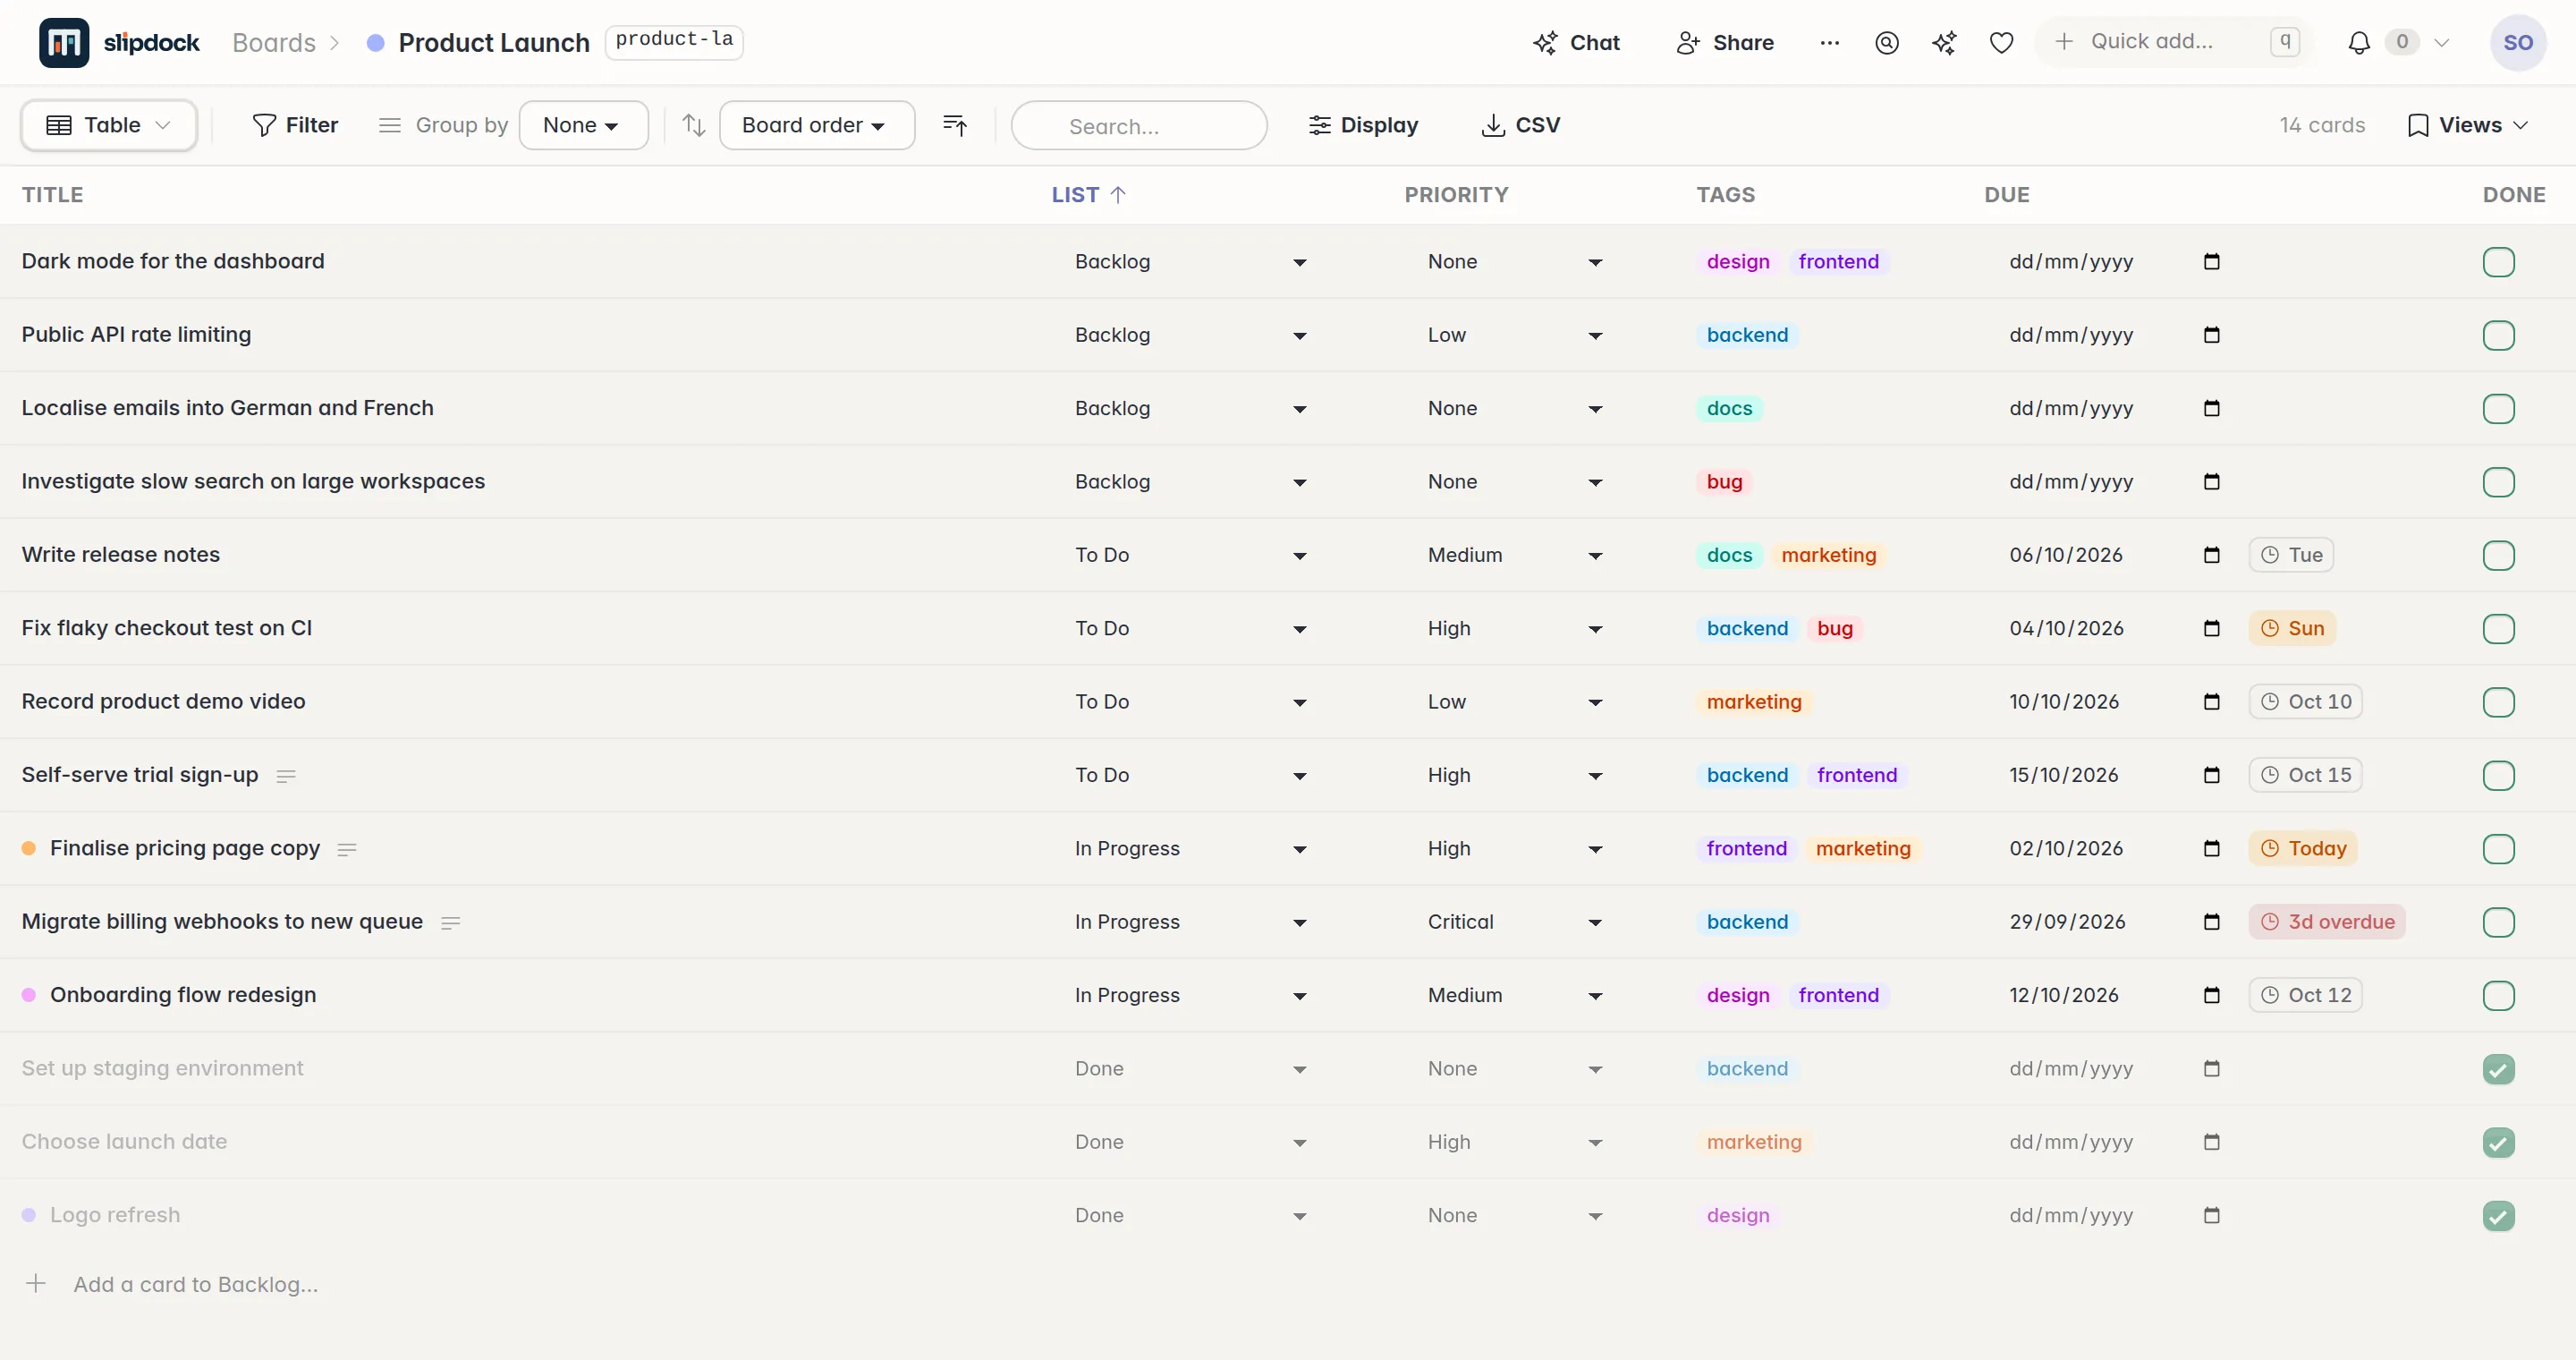Change priority of Migrate billing webhooks
The image size is (2576, 1360).
coord(1514,922)
